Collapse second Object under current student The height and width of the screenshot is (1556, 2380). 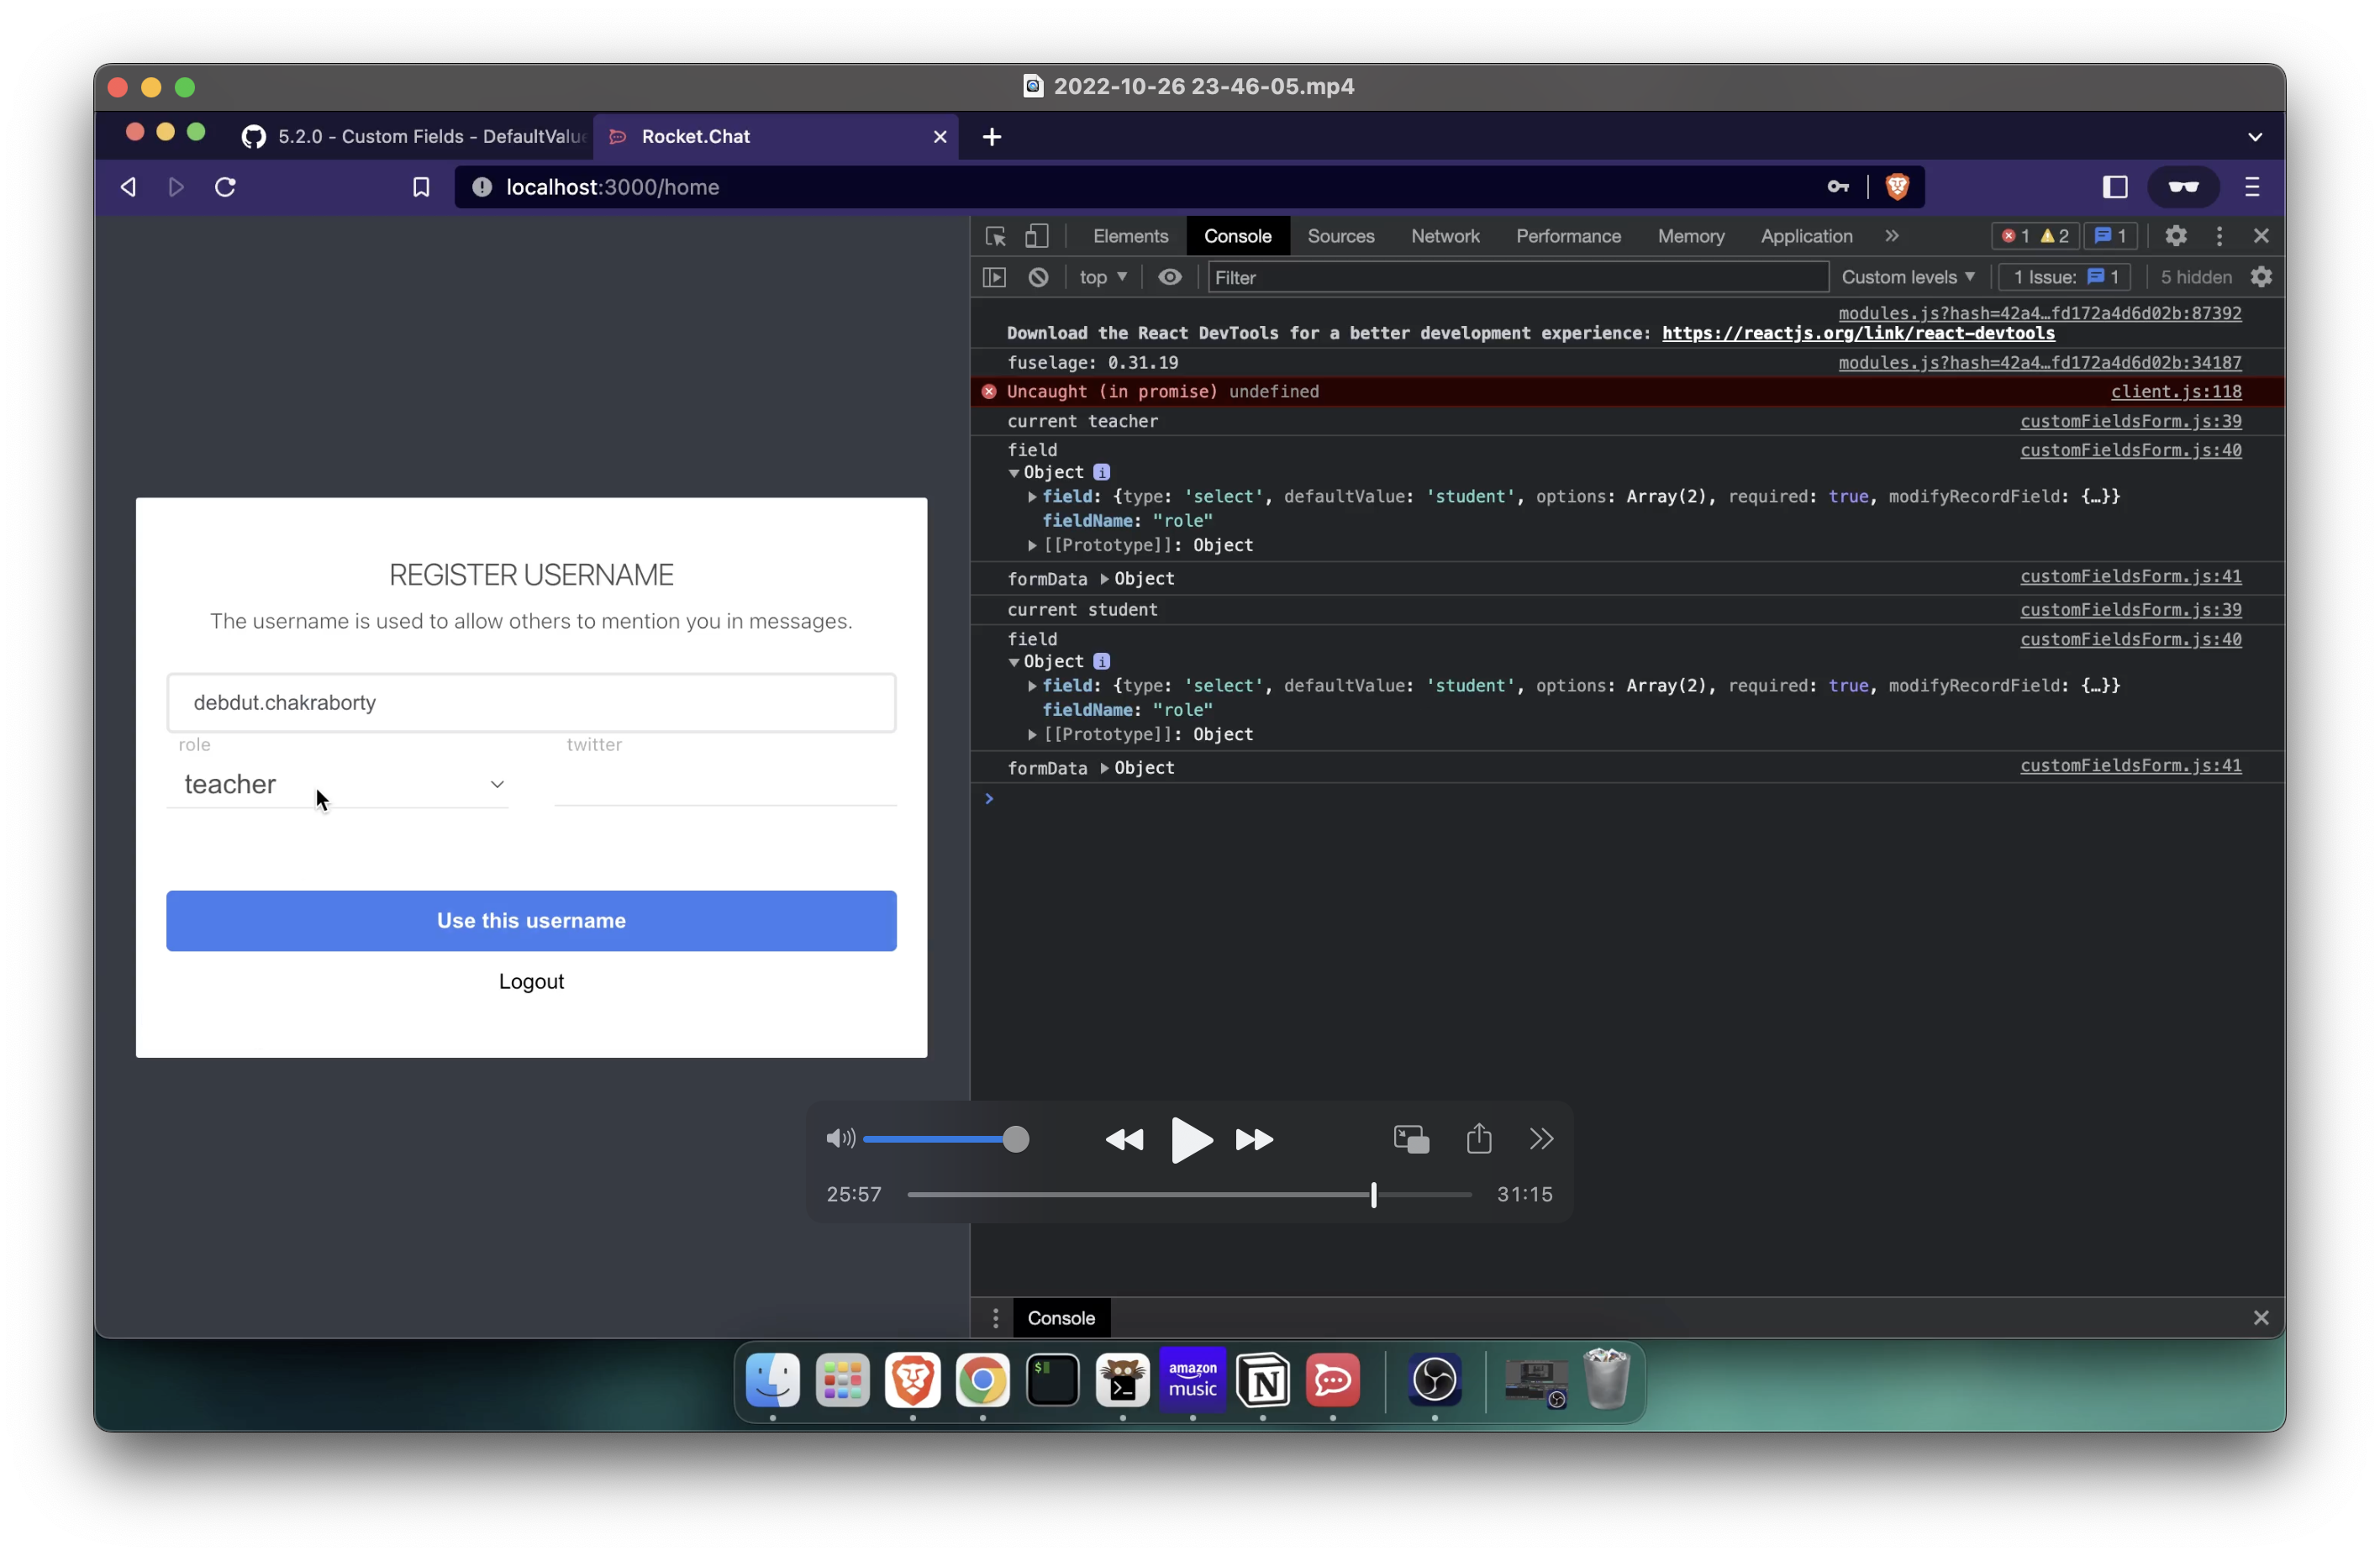1014,662
